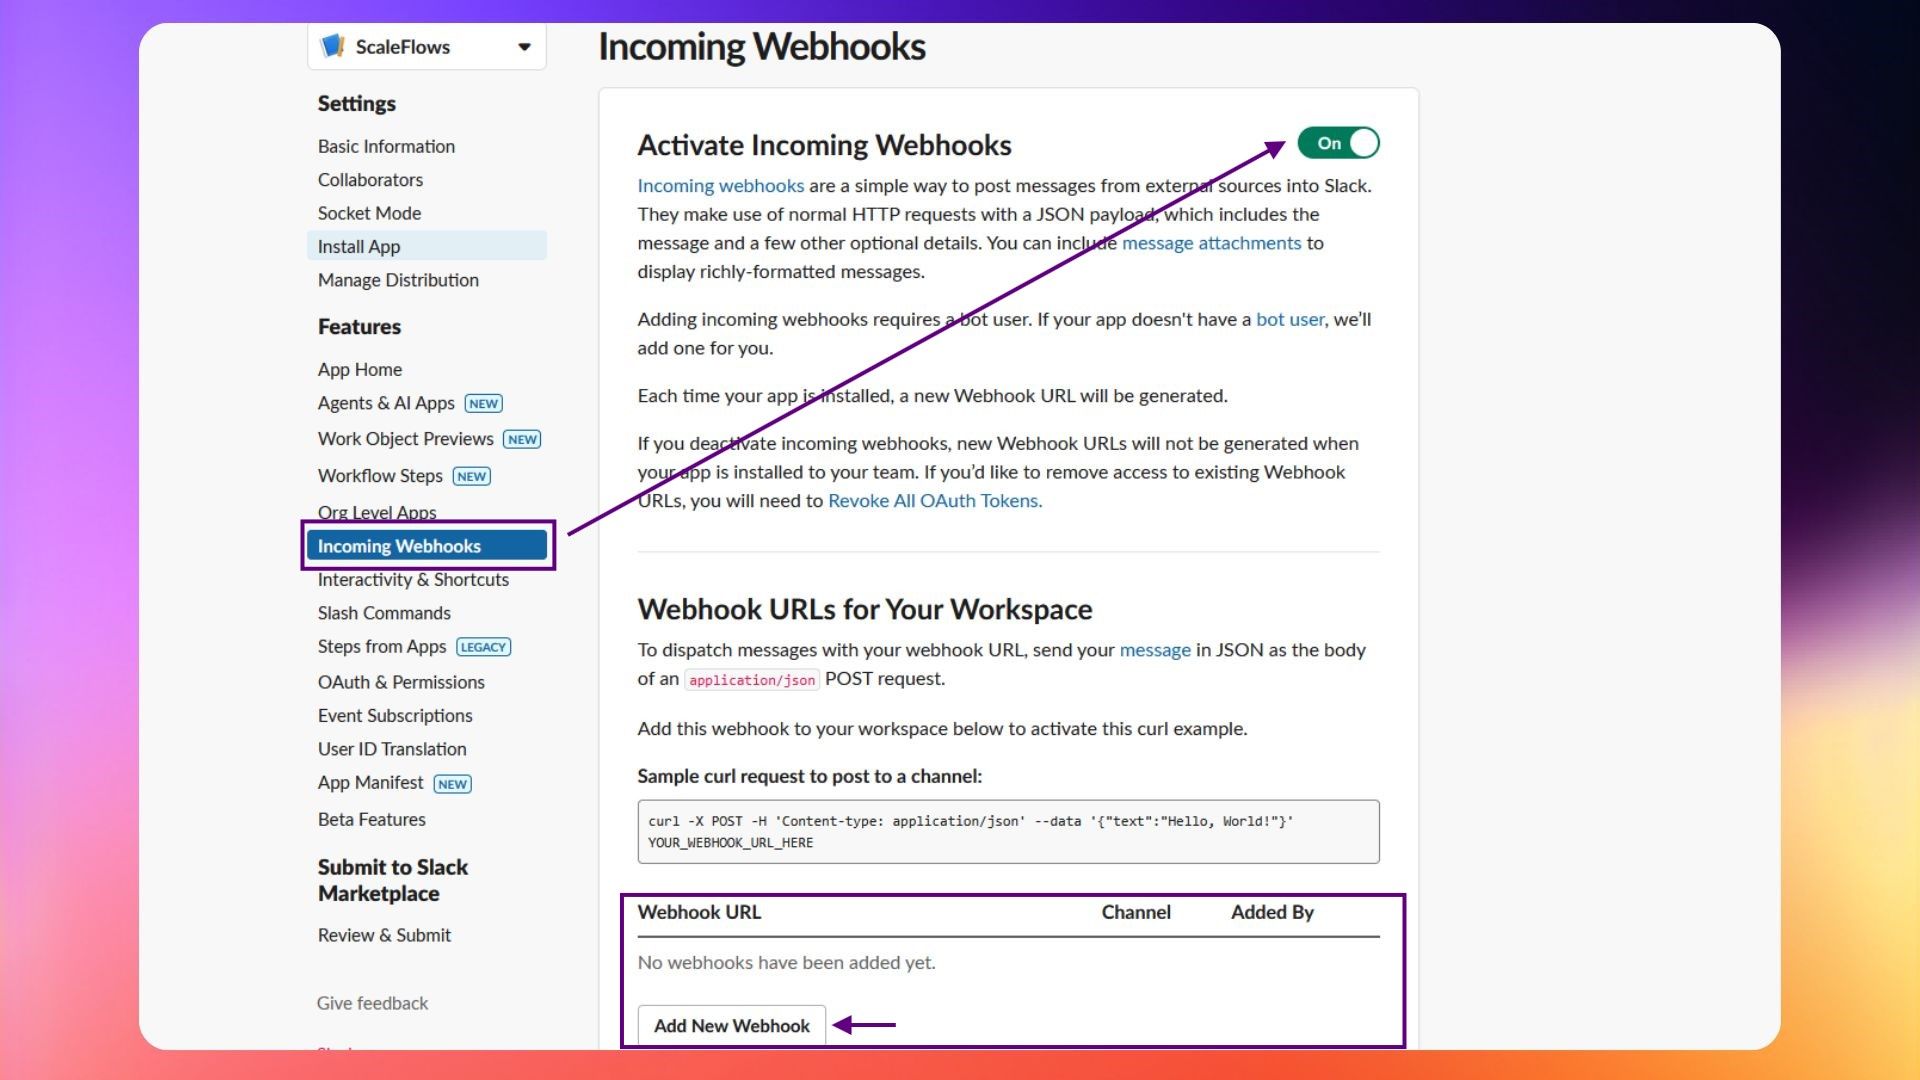Open Agents & AI Apps page

point(386,403)
